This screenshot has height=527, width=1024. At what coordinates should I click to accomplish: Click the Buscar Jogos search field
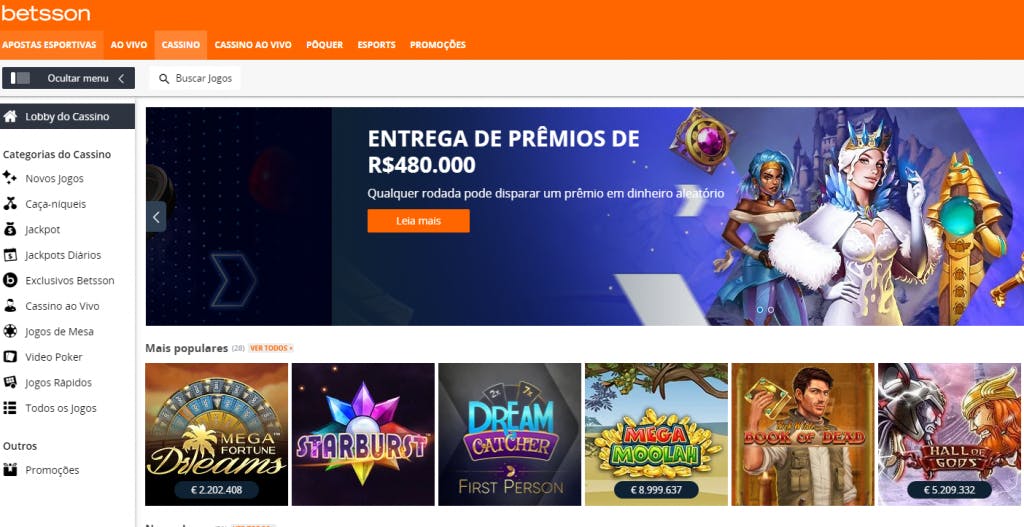195,78
